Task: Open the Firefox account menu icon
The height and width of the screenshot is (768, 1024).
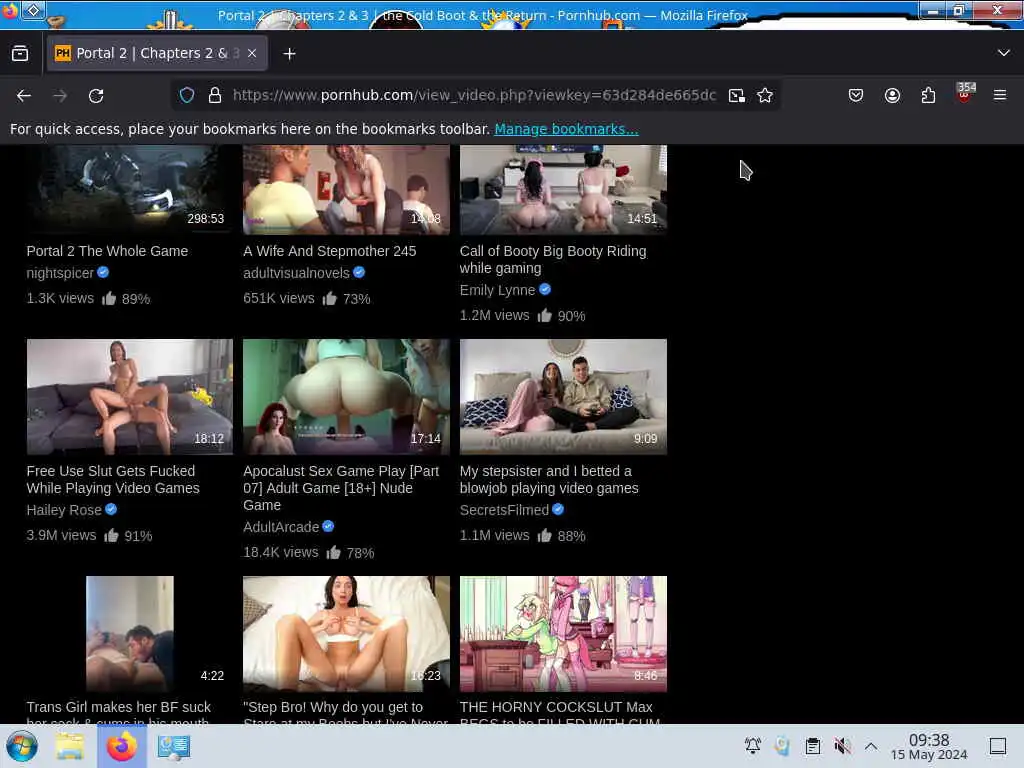Action: (x=892, y=96)
